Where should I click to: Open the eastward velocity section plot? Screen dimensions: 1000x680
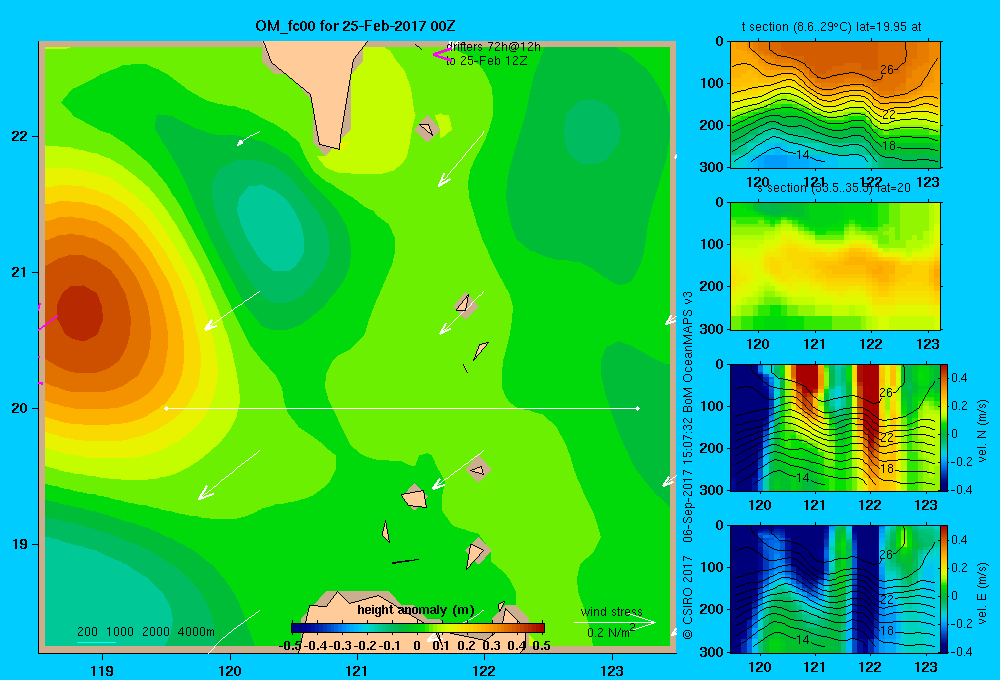click(x=835, y=589)
